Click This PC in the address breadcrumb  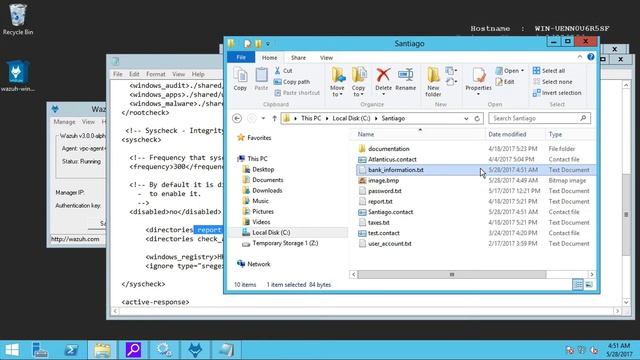click(311, 118)
